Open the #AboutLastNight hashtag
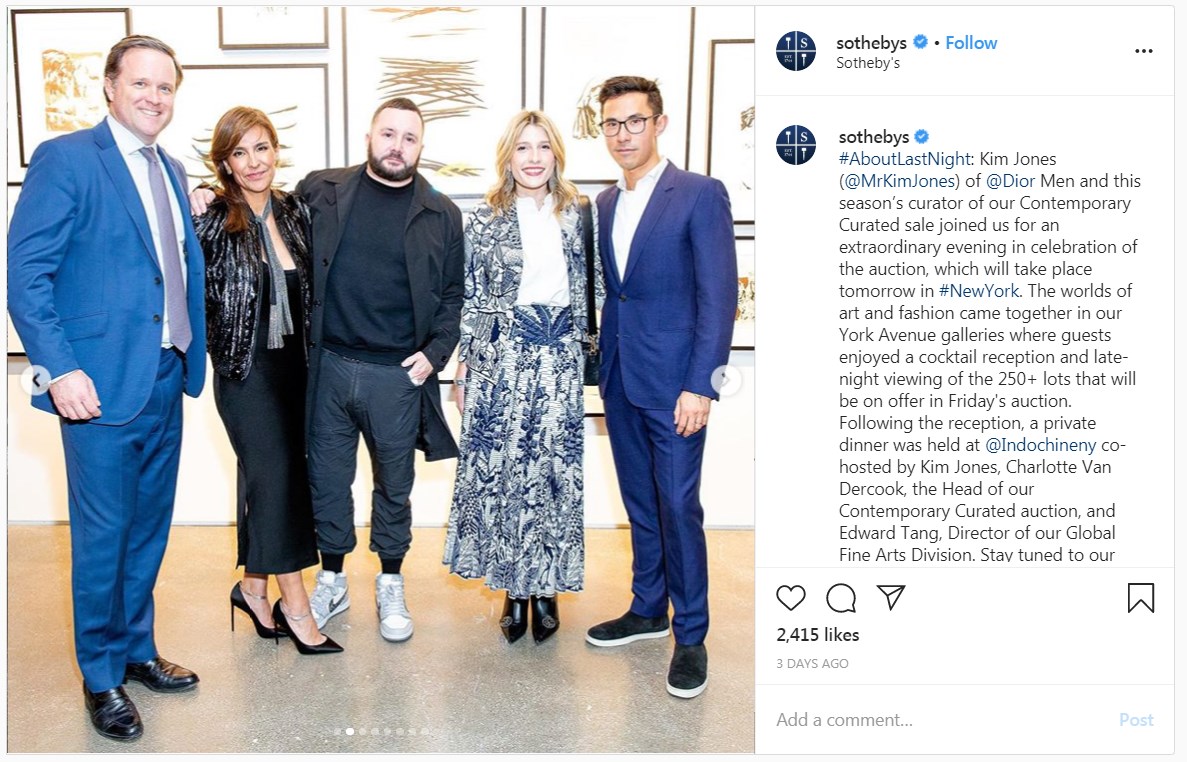This screenshot has width=1187, height=762. click(905, 159)
